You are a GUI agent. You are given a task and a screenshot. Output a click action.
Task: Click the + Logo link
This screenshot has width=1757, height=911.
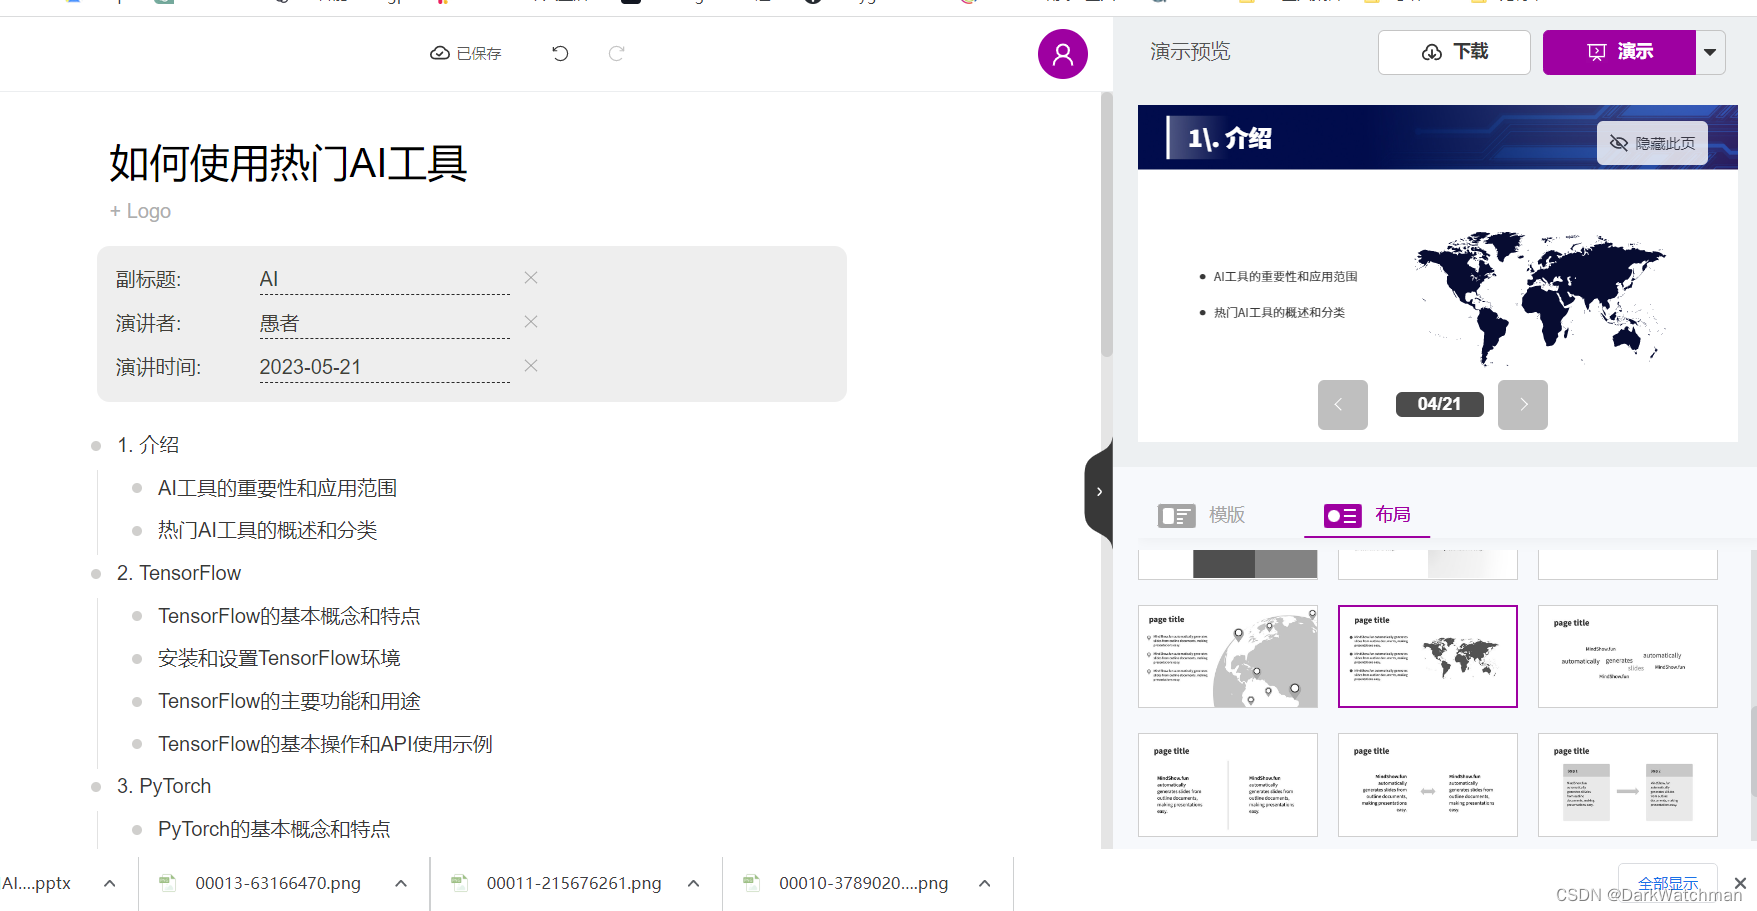(x=140, y=211)
